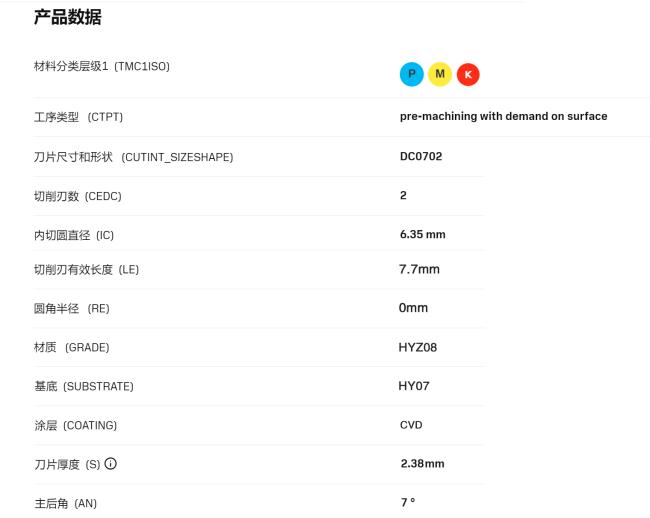650x518 pixels.
Task: Click 'pre-machining with demand on surface' value
Action: (x=503, y=116)
